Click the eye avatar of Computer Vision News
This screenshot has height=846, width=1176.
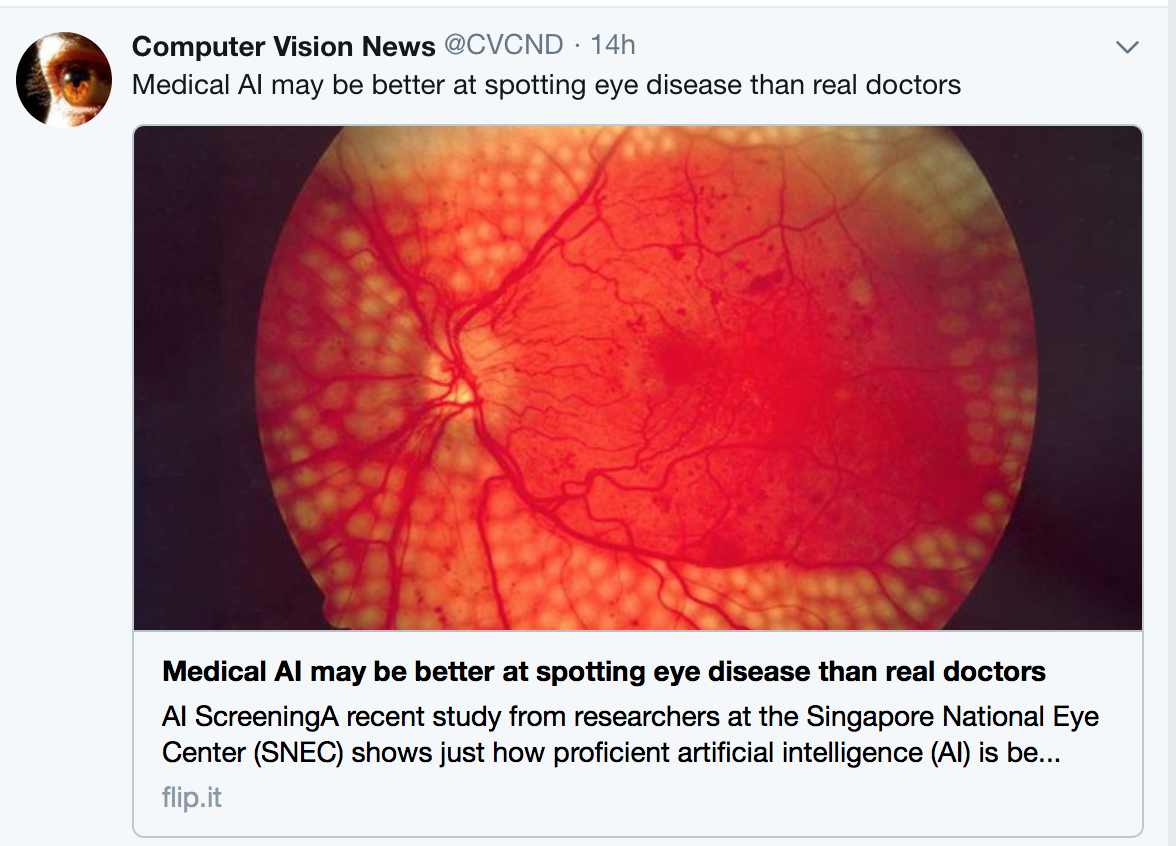[x=64, y=79]
